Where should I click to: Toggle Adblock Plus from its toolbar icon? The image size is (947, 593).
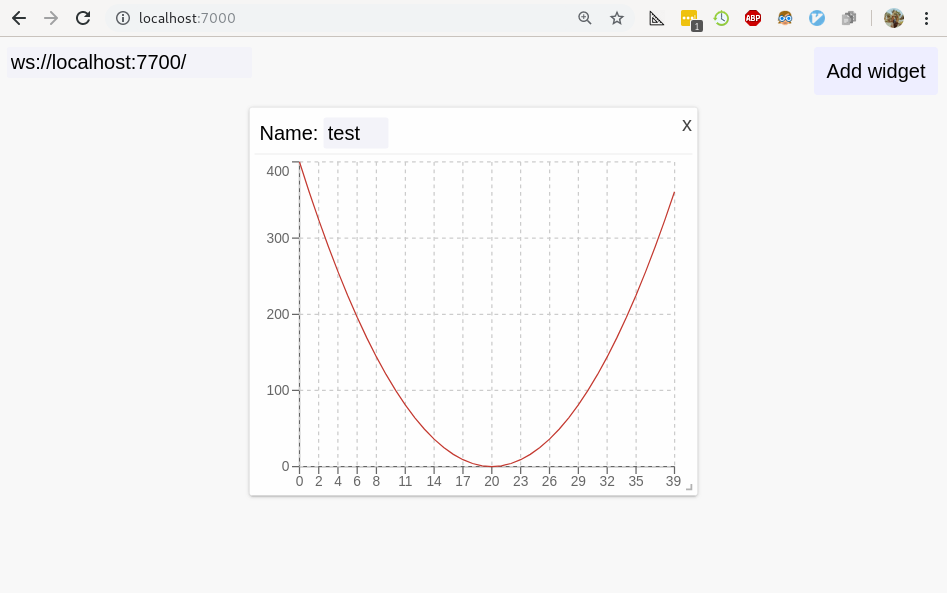click(x=752, y=18)
